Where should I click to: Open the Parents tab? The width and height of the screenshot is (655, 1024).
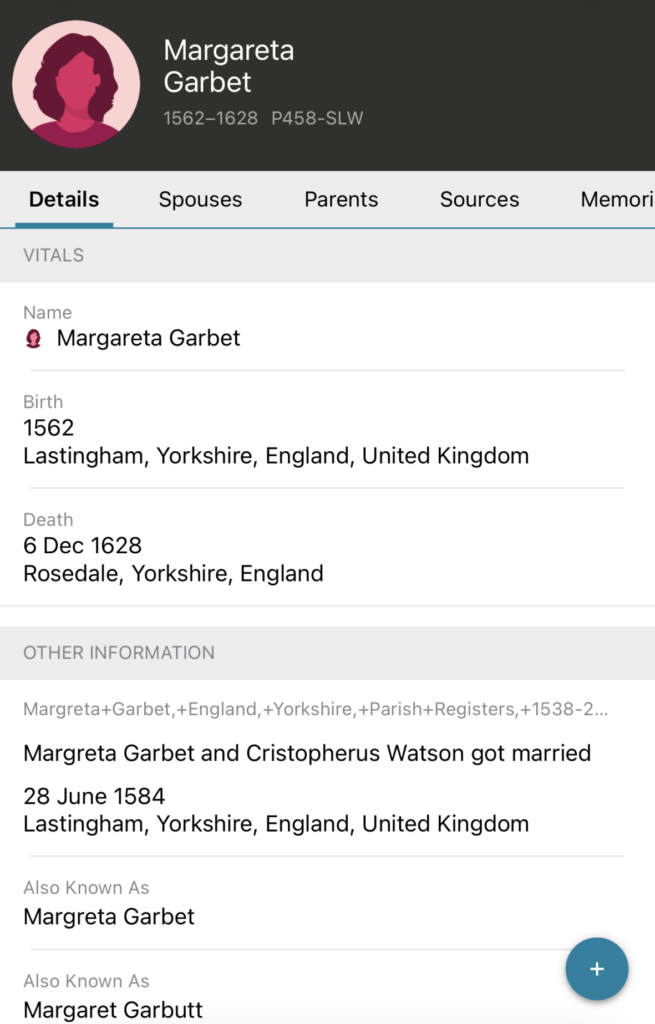pos(341,199)
